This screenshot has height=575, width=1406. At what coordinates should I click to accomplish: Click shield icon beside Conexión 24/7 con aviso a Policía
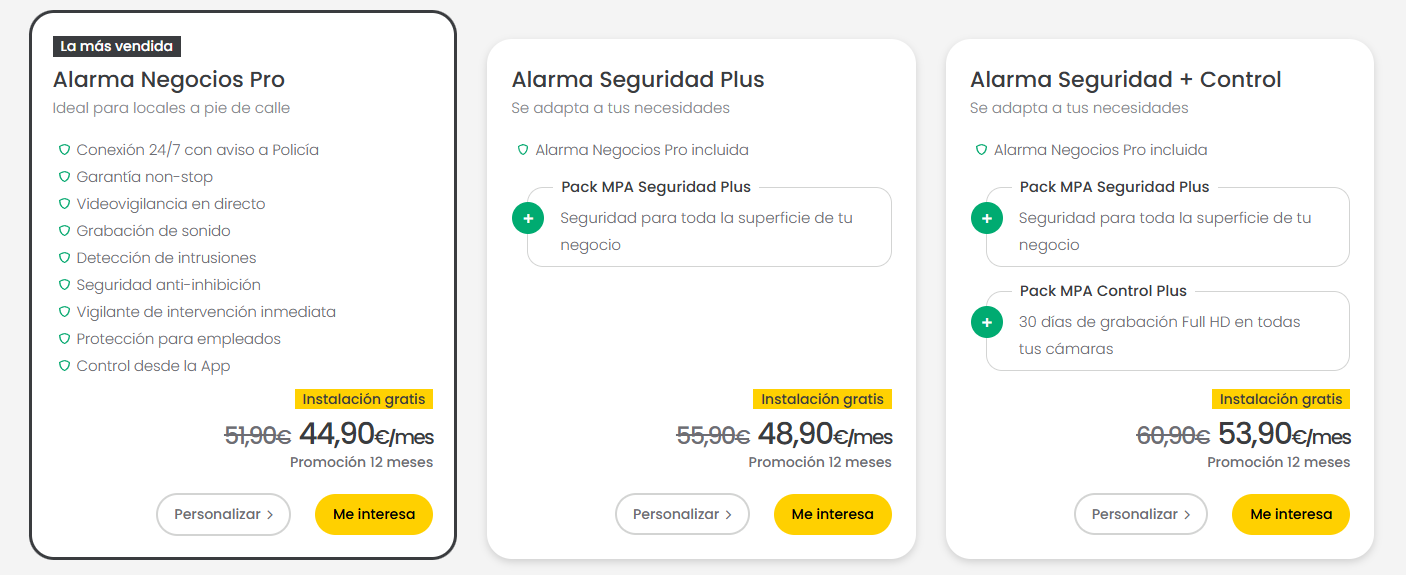(x=64, y=150)
